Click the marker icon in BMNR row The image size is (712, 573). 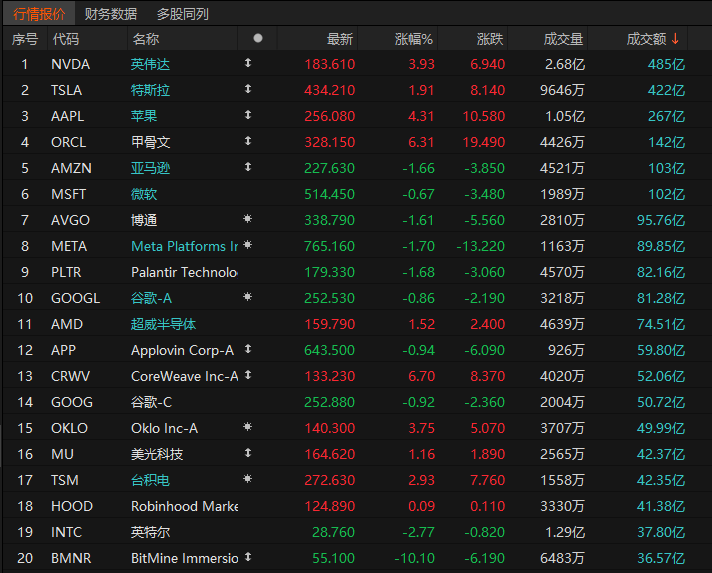click(248, 557)
